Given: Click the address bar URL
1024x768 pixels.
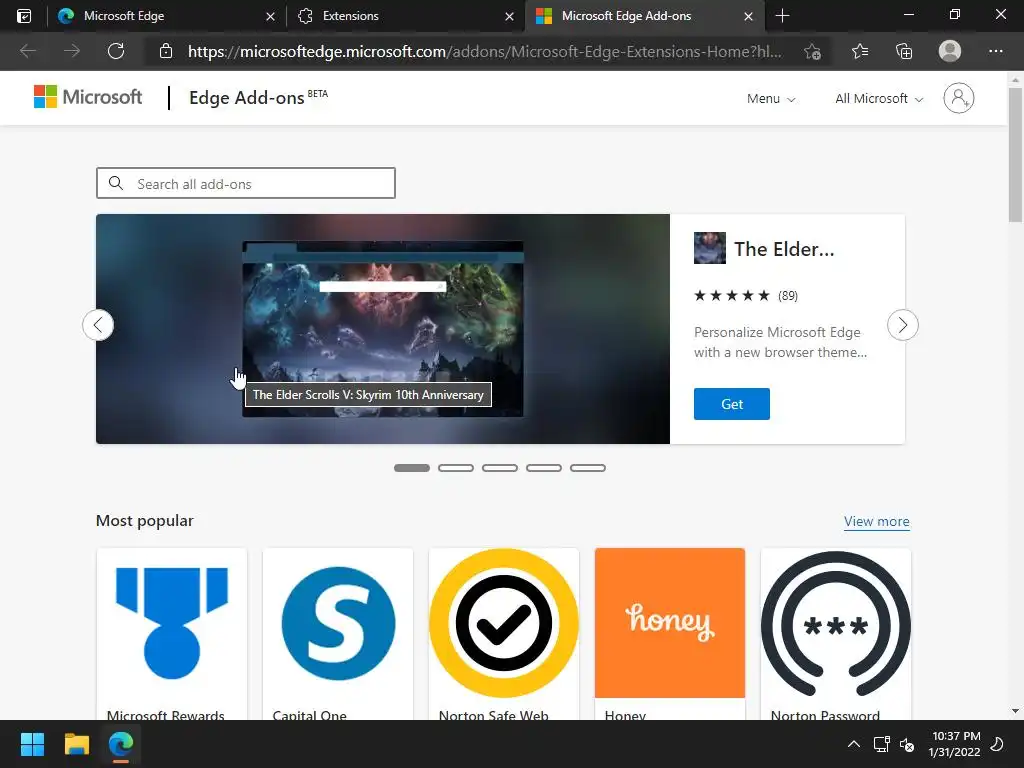Looking at the screenshot, I should click(x=485, y=52).
